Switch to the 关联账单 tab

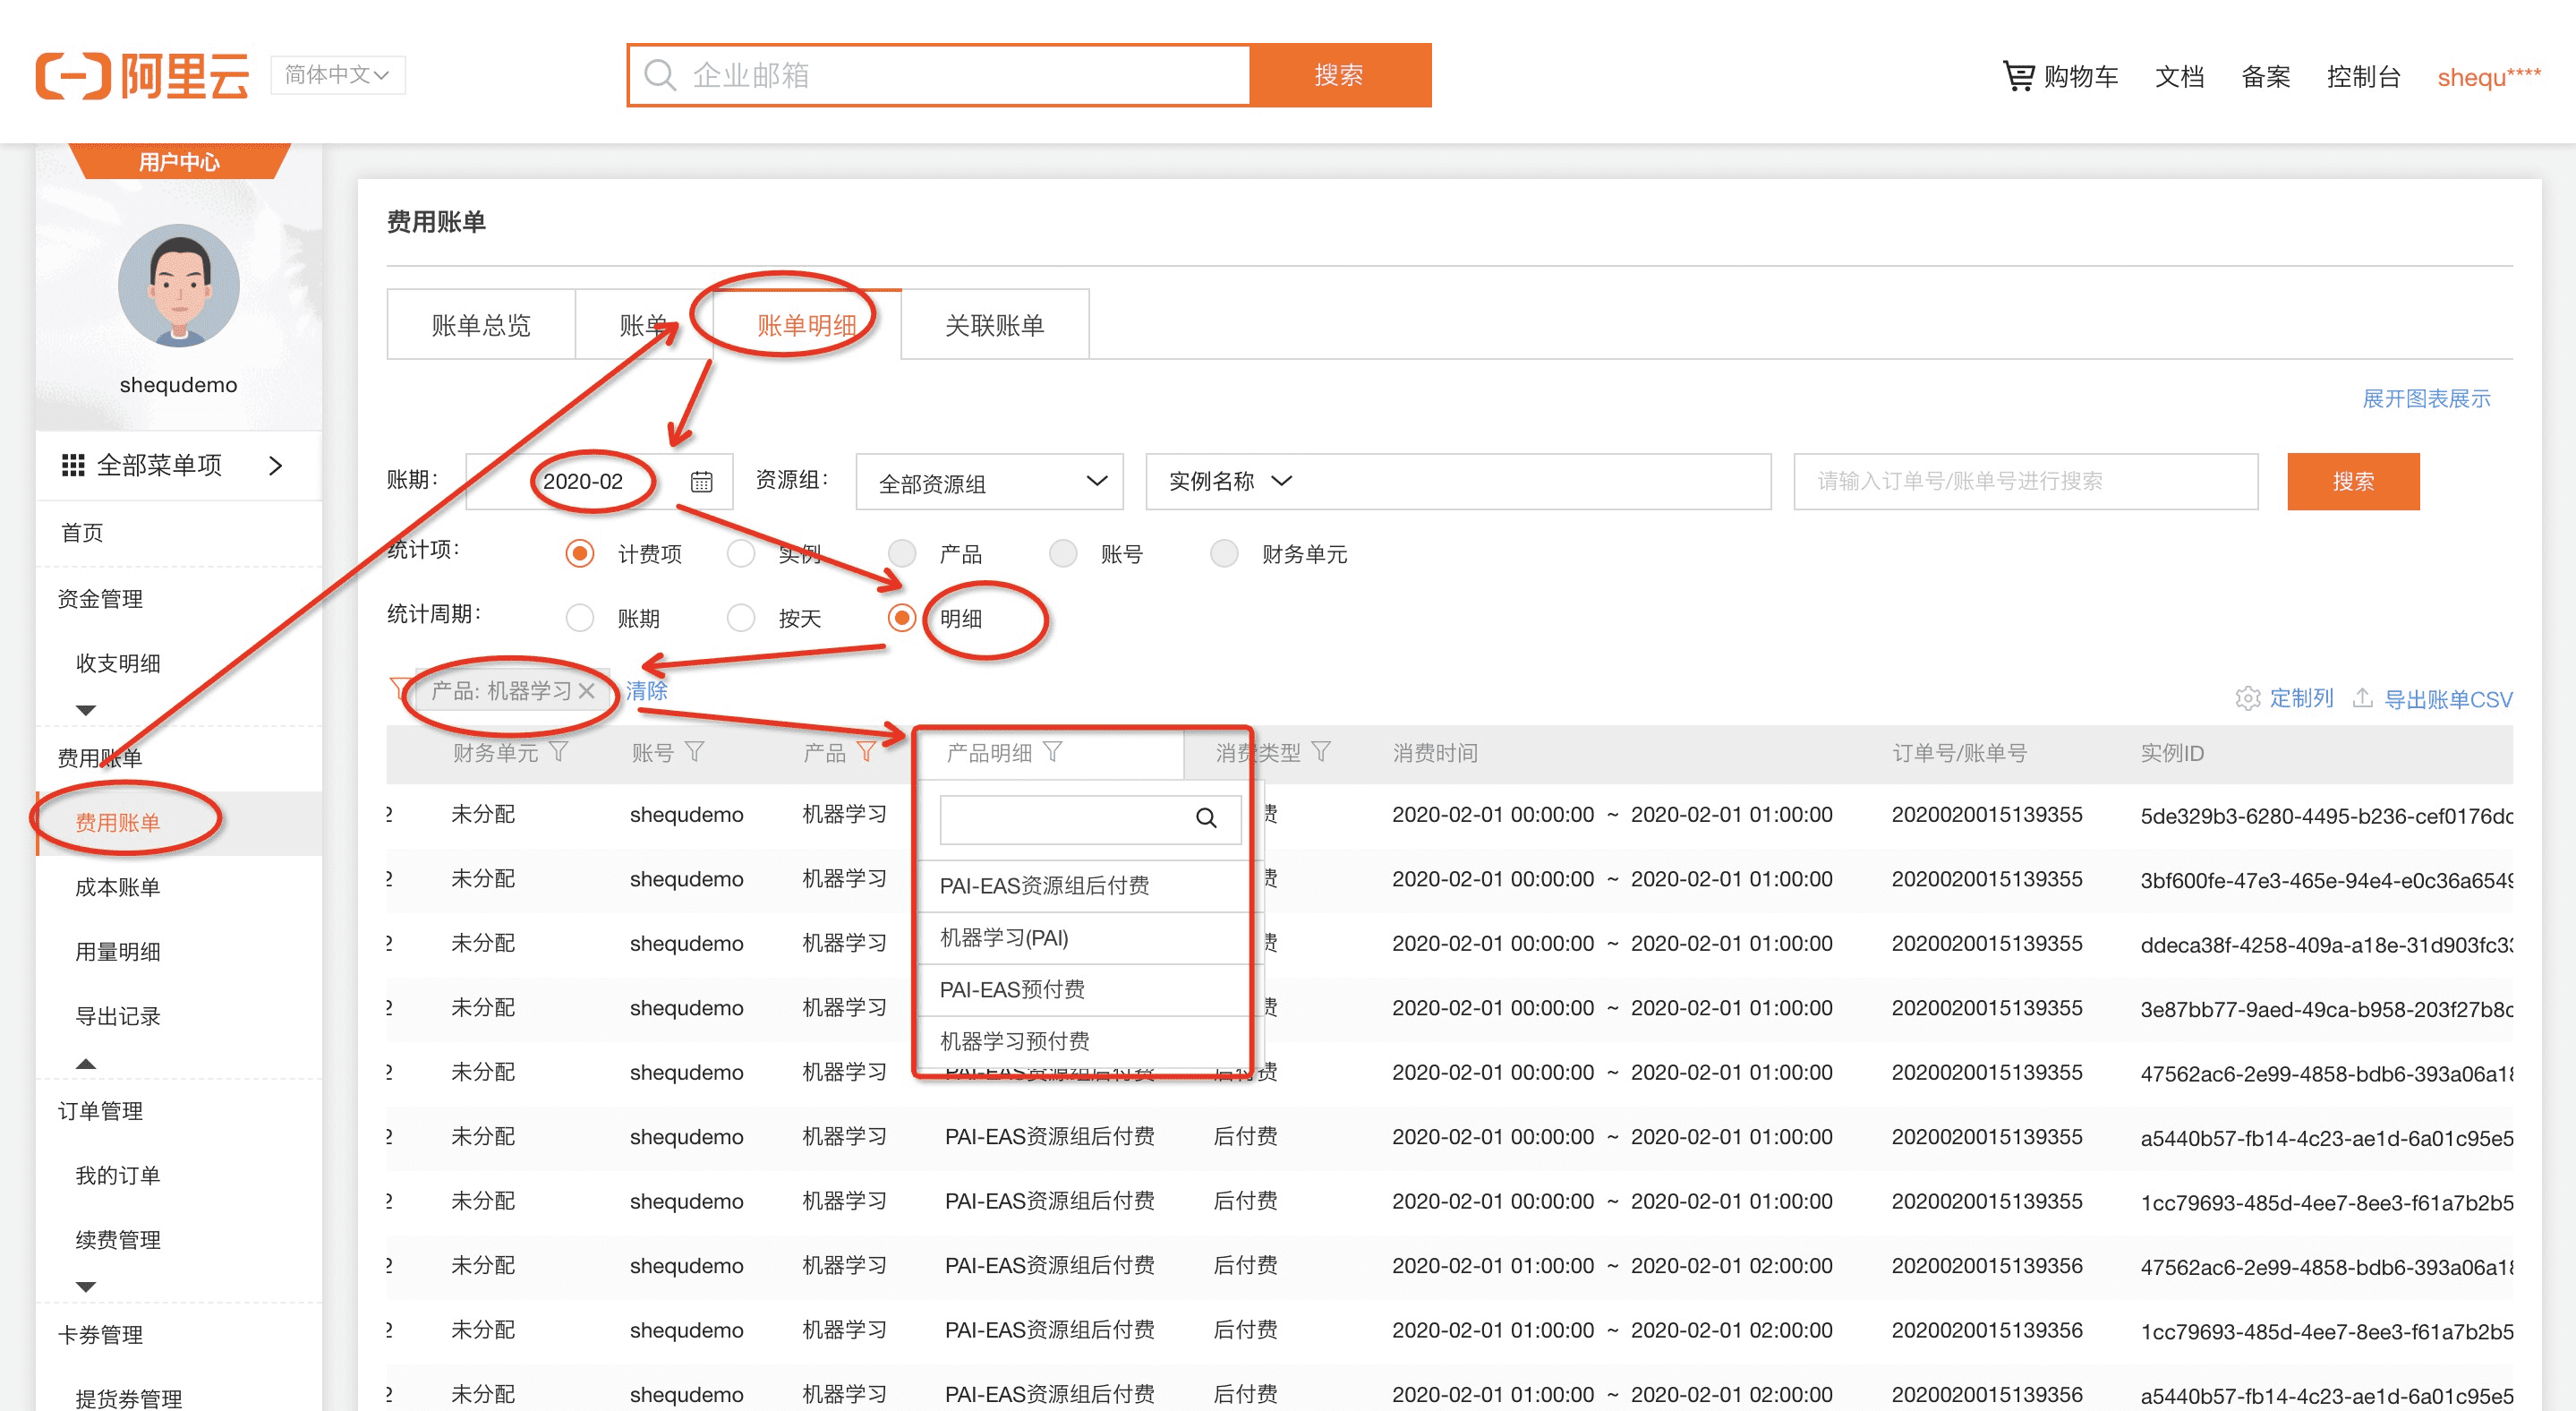tap(994, 325)
